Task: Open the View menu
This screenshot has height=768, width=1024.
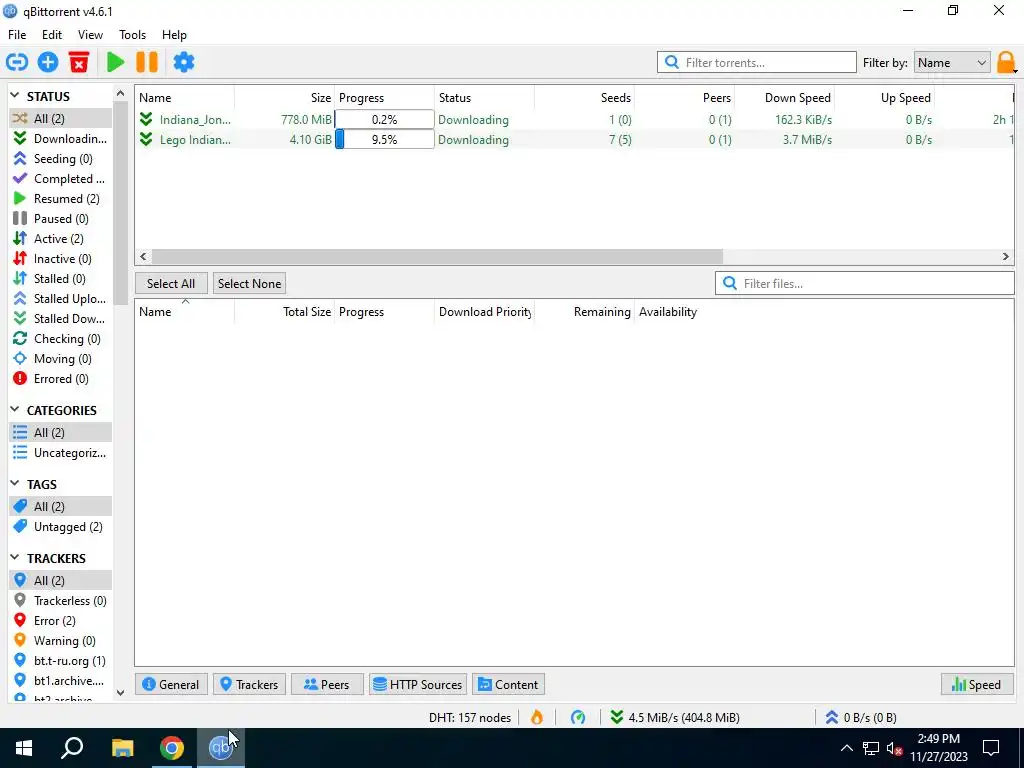Action: coord(90,35)
